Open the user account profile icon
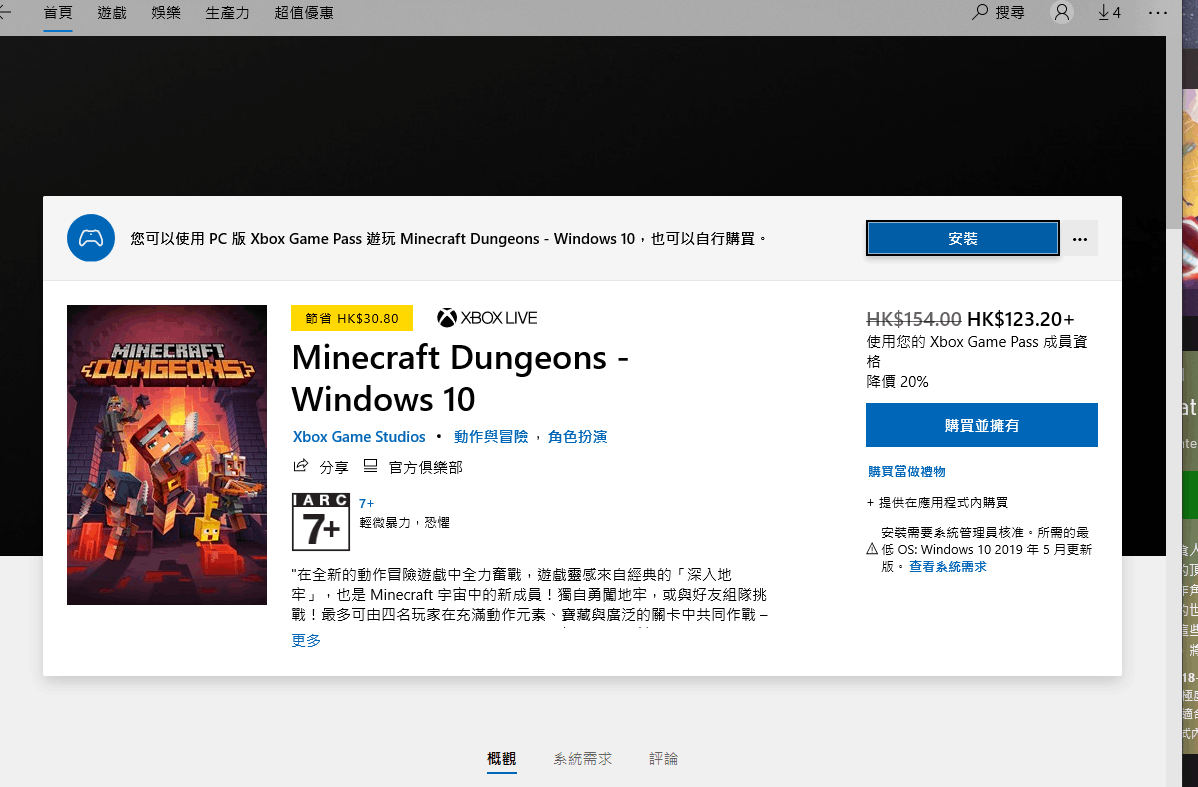 coord(1062,12)
